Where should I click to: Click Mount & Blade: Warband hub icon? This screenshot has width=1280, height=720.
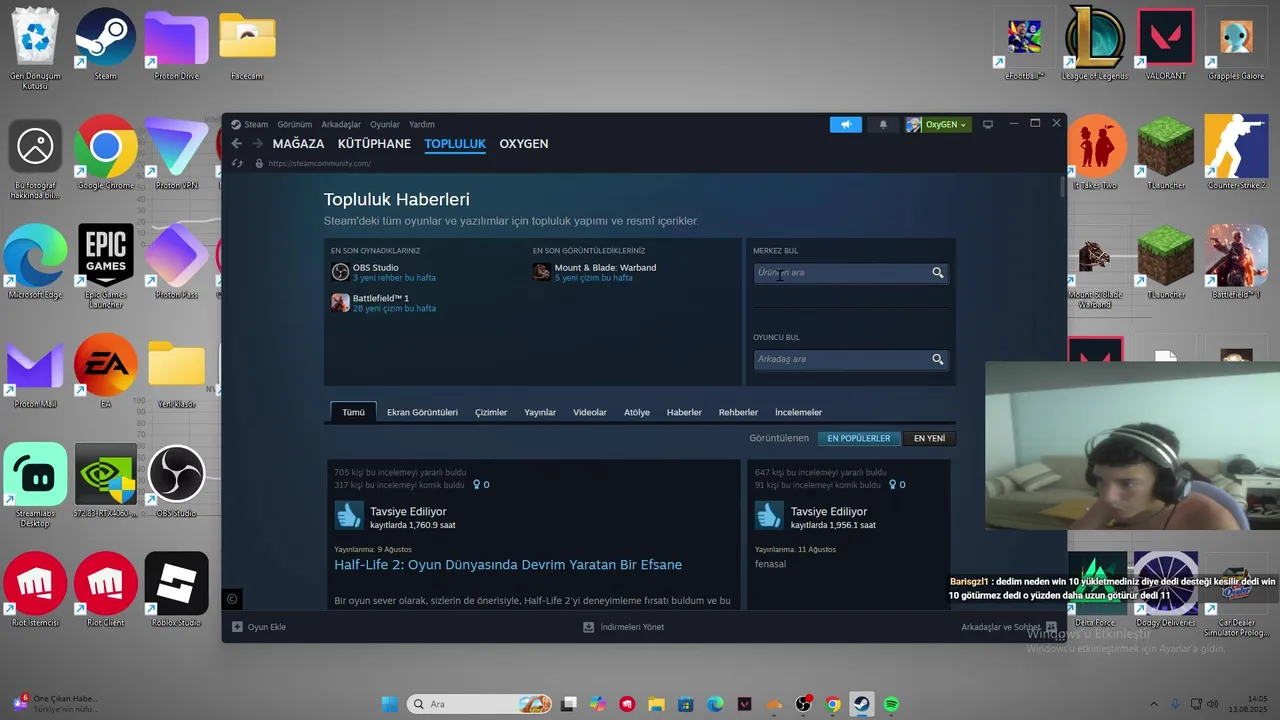(x=542, y=272)
